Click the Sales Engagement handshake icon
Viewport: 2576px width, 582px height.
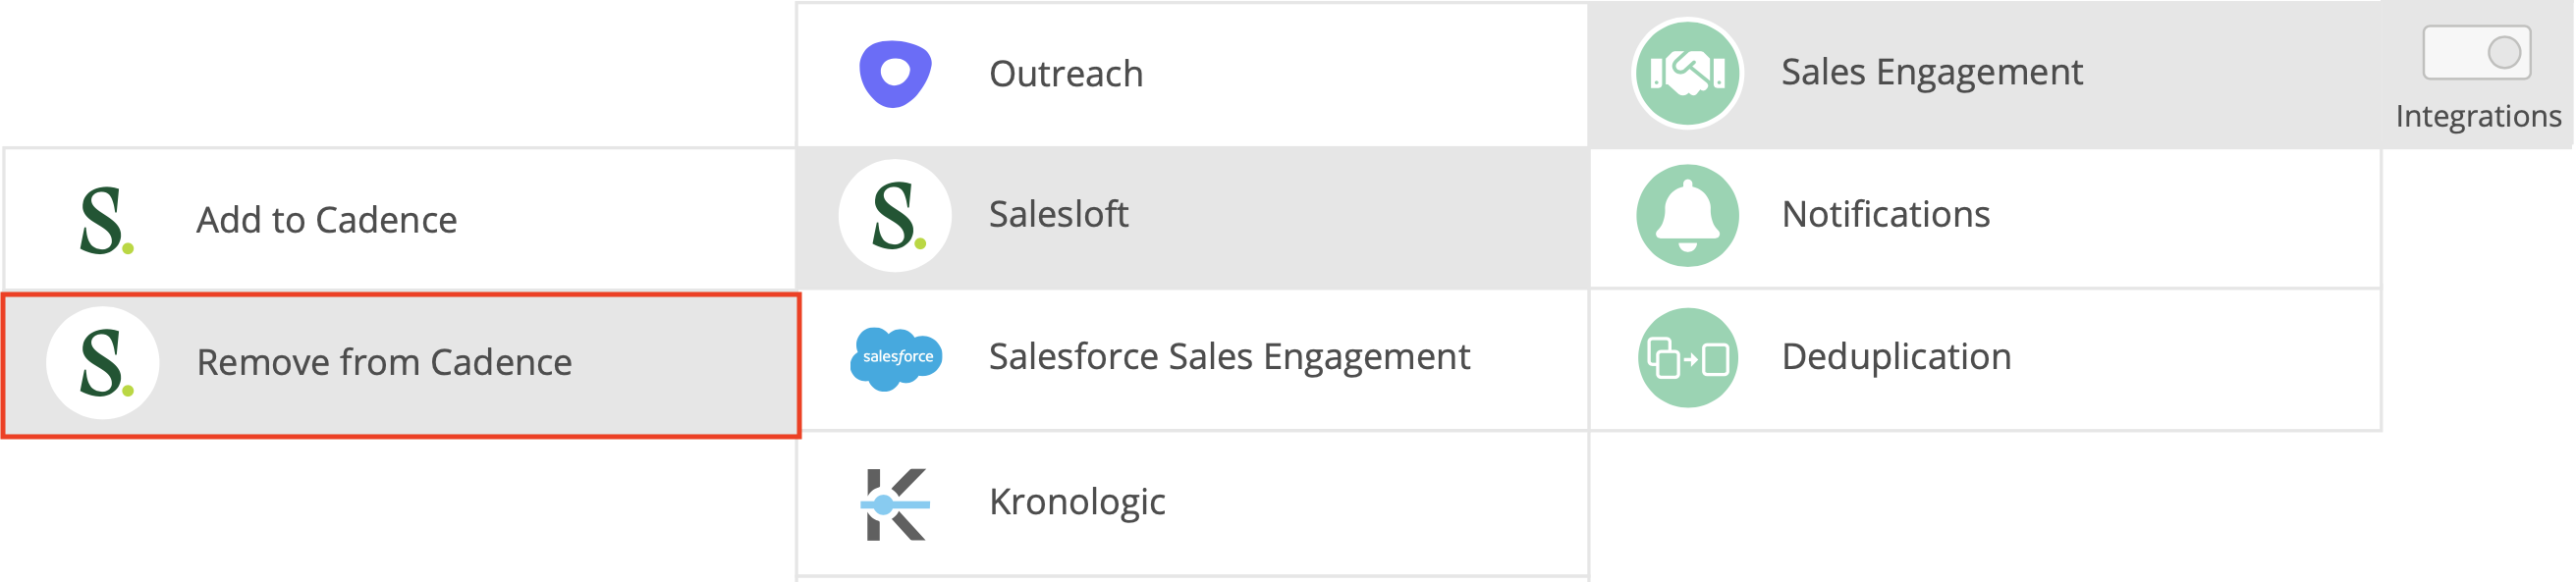tap(1688, 73)
